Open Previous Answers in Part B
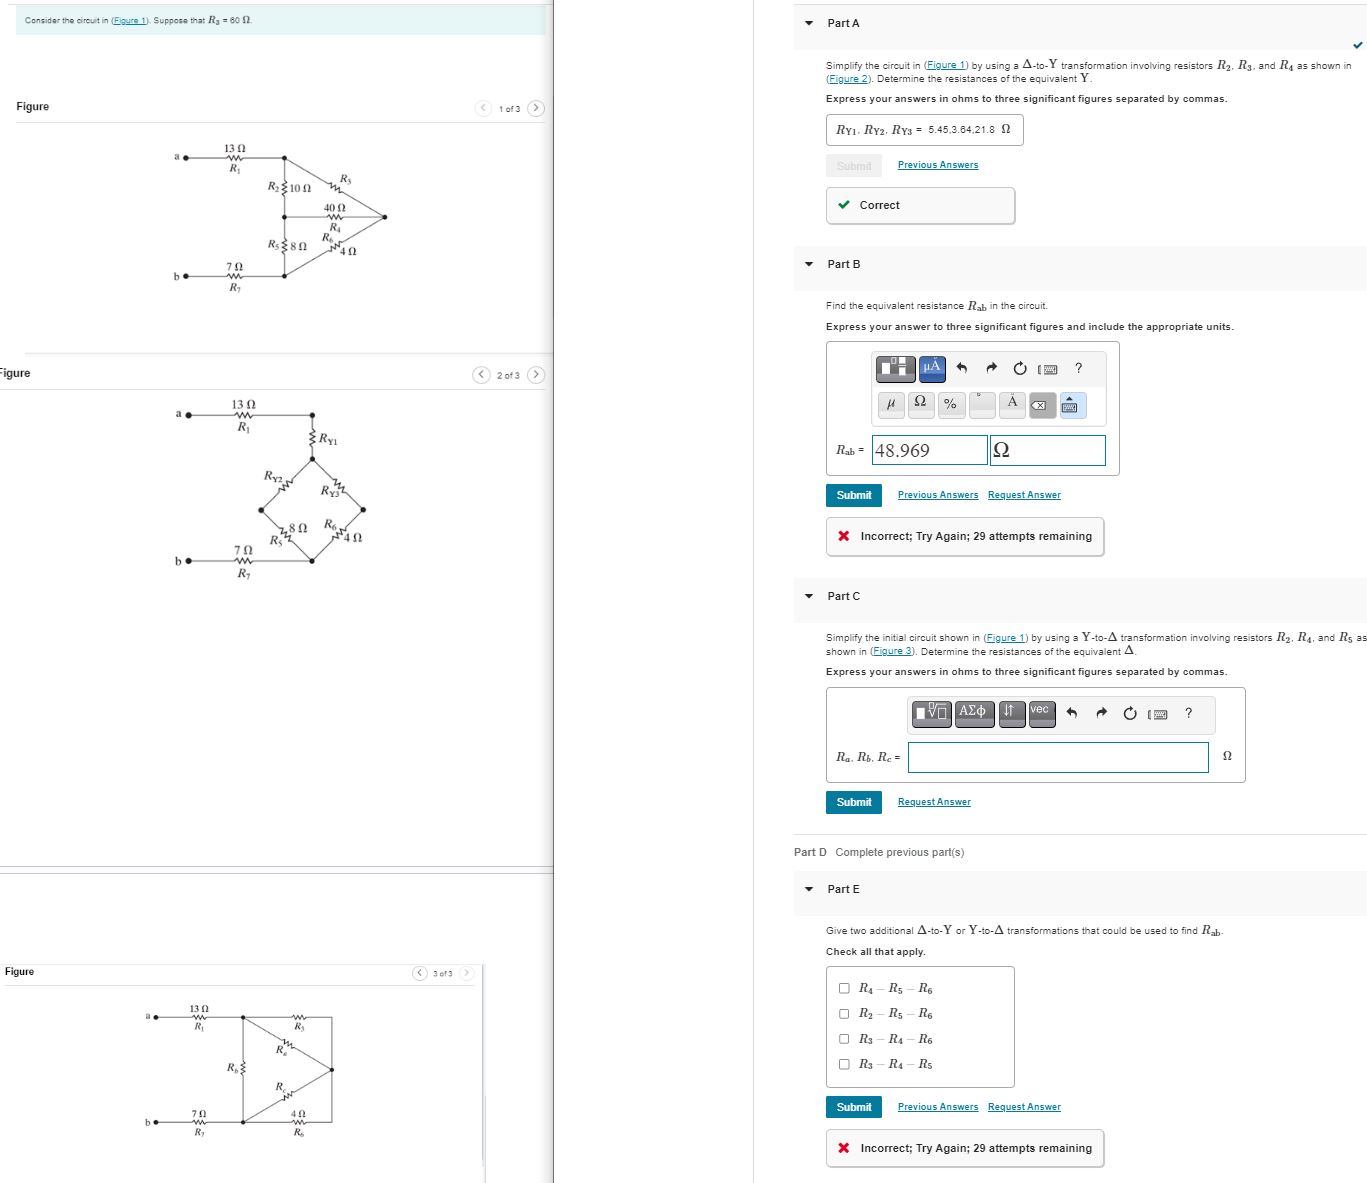The image size is (1367, 1183). pos(936,494)
